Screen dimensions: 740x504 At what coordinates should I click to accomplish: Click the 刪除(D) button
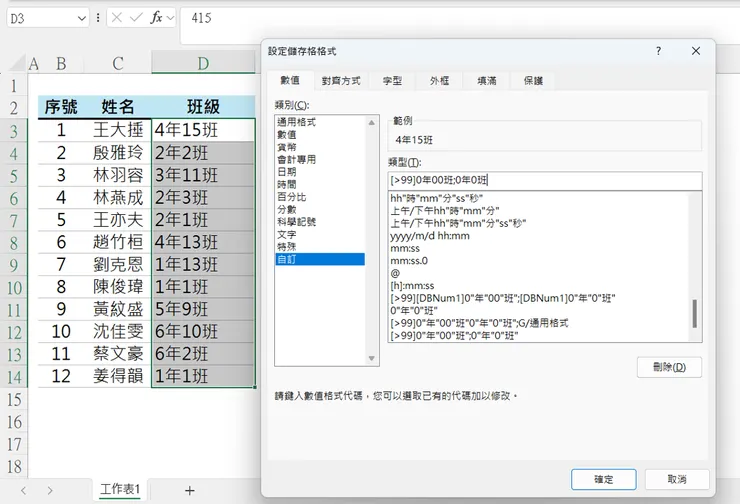point(669,367)
